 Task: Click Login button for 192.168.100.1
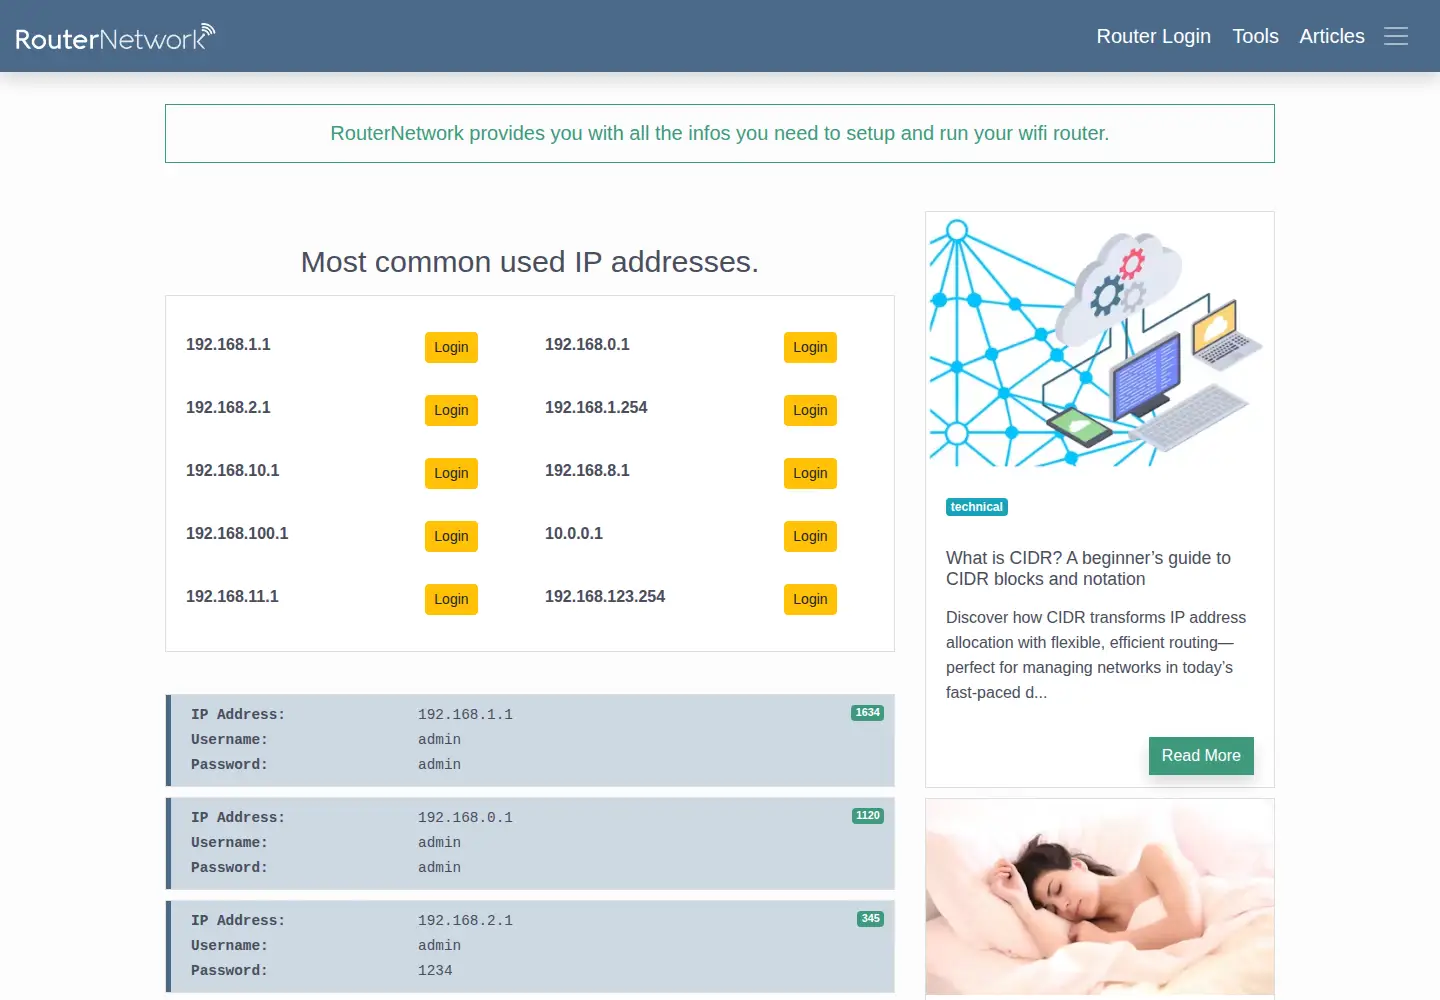coord(451,536)
